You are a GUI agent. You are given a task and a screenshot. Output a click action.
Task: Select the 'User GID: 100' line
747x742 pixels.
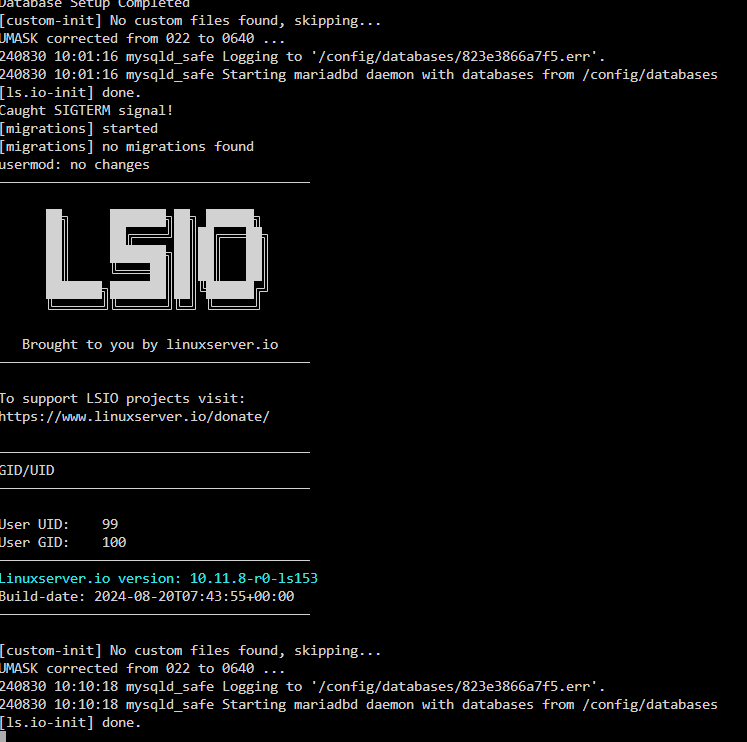[63, 542]
